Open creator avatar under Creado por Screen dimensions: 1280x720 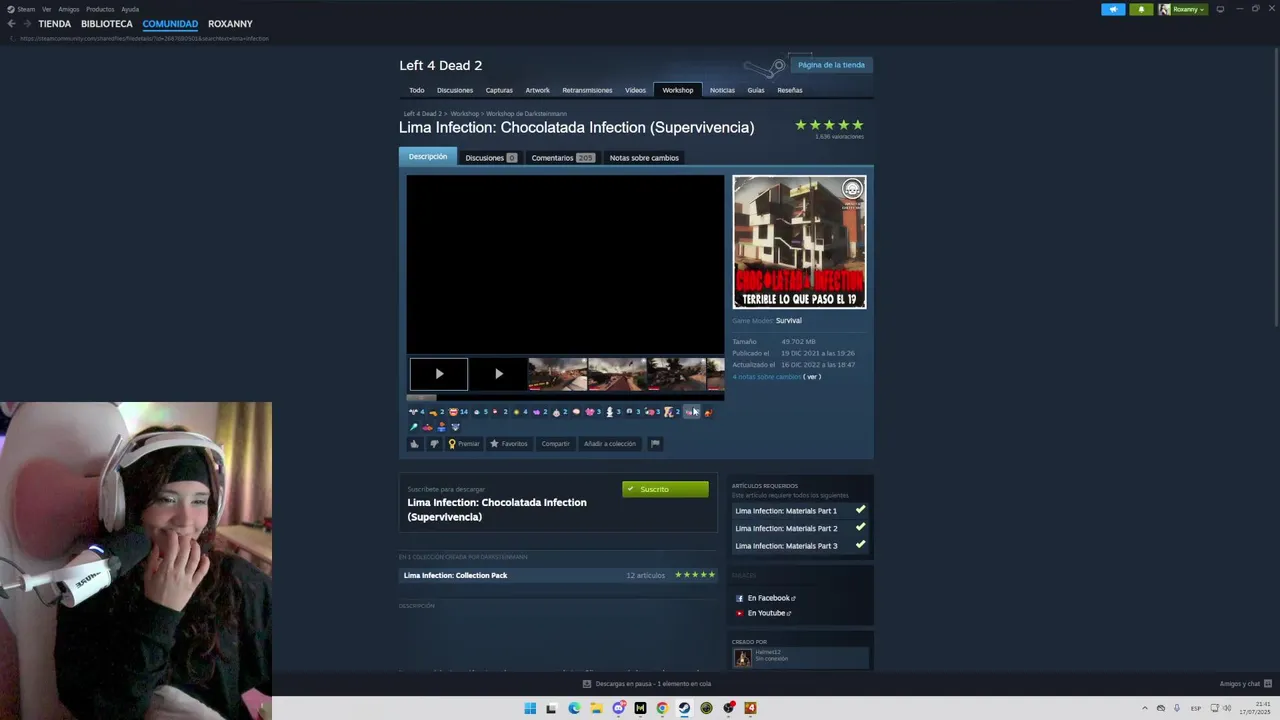[742, 657]
